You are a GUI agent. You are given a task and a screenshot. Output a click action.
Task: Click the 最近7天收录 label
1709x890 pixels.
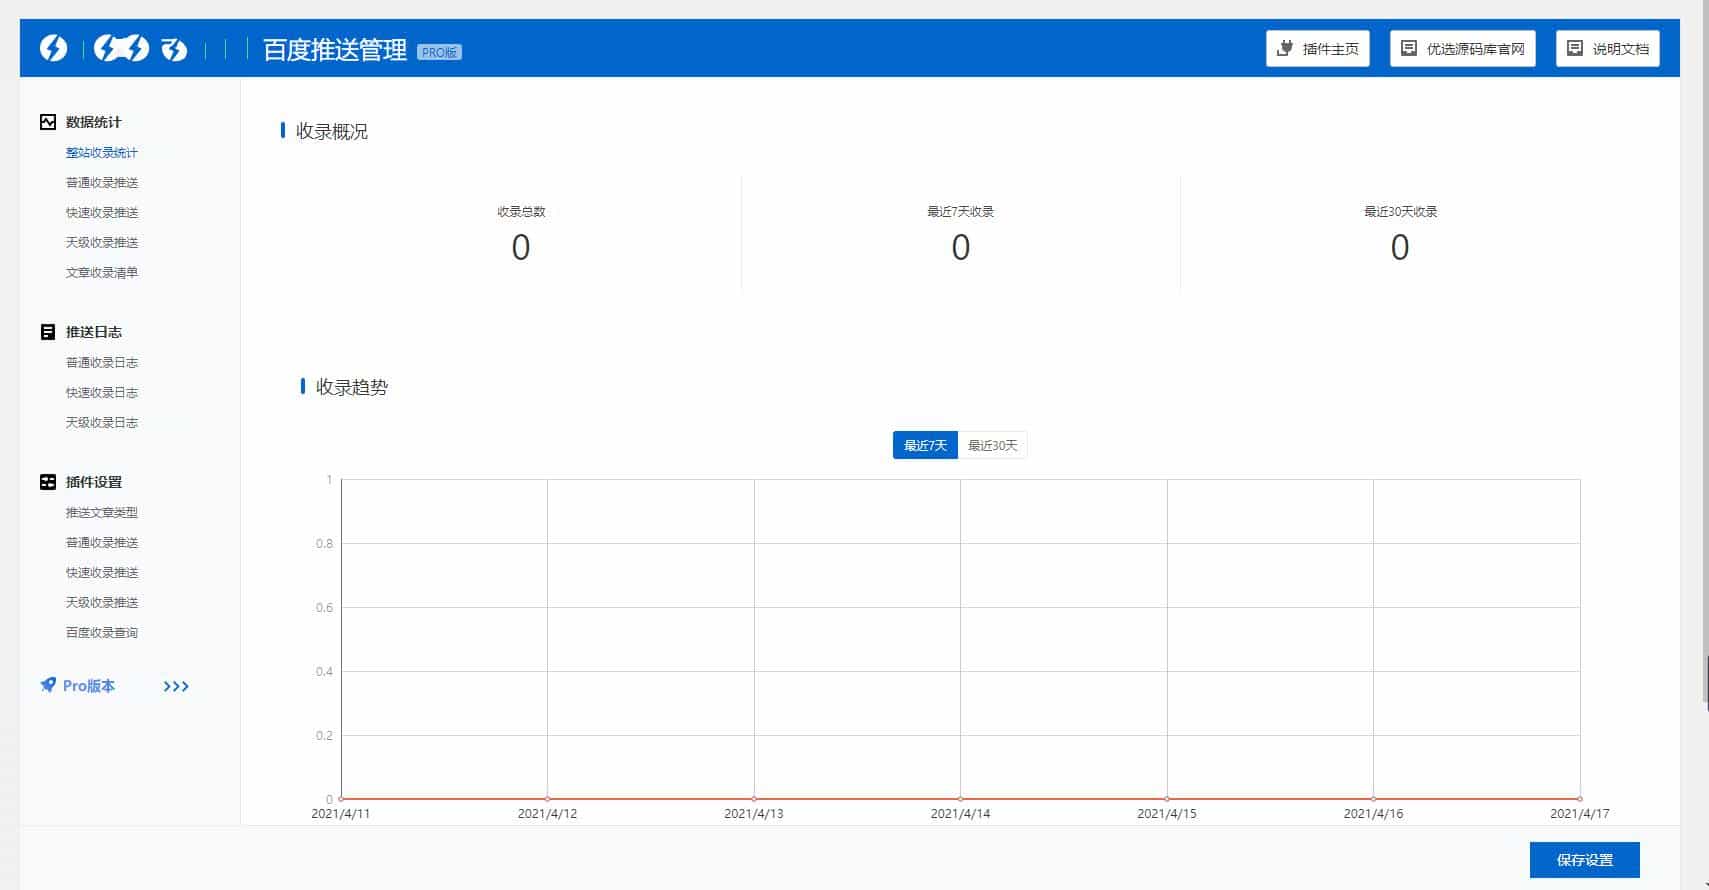pyautogui.click(x=961, y=212)
